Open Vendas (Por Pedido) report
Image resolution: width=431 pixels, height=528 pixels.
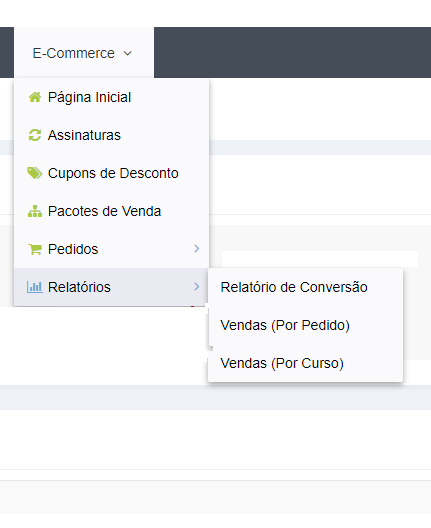305,325
